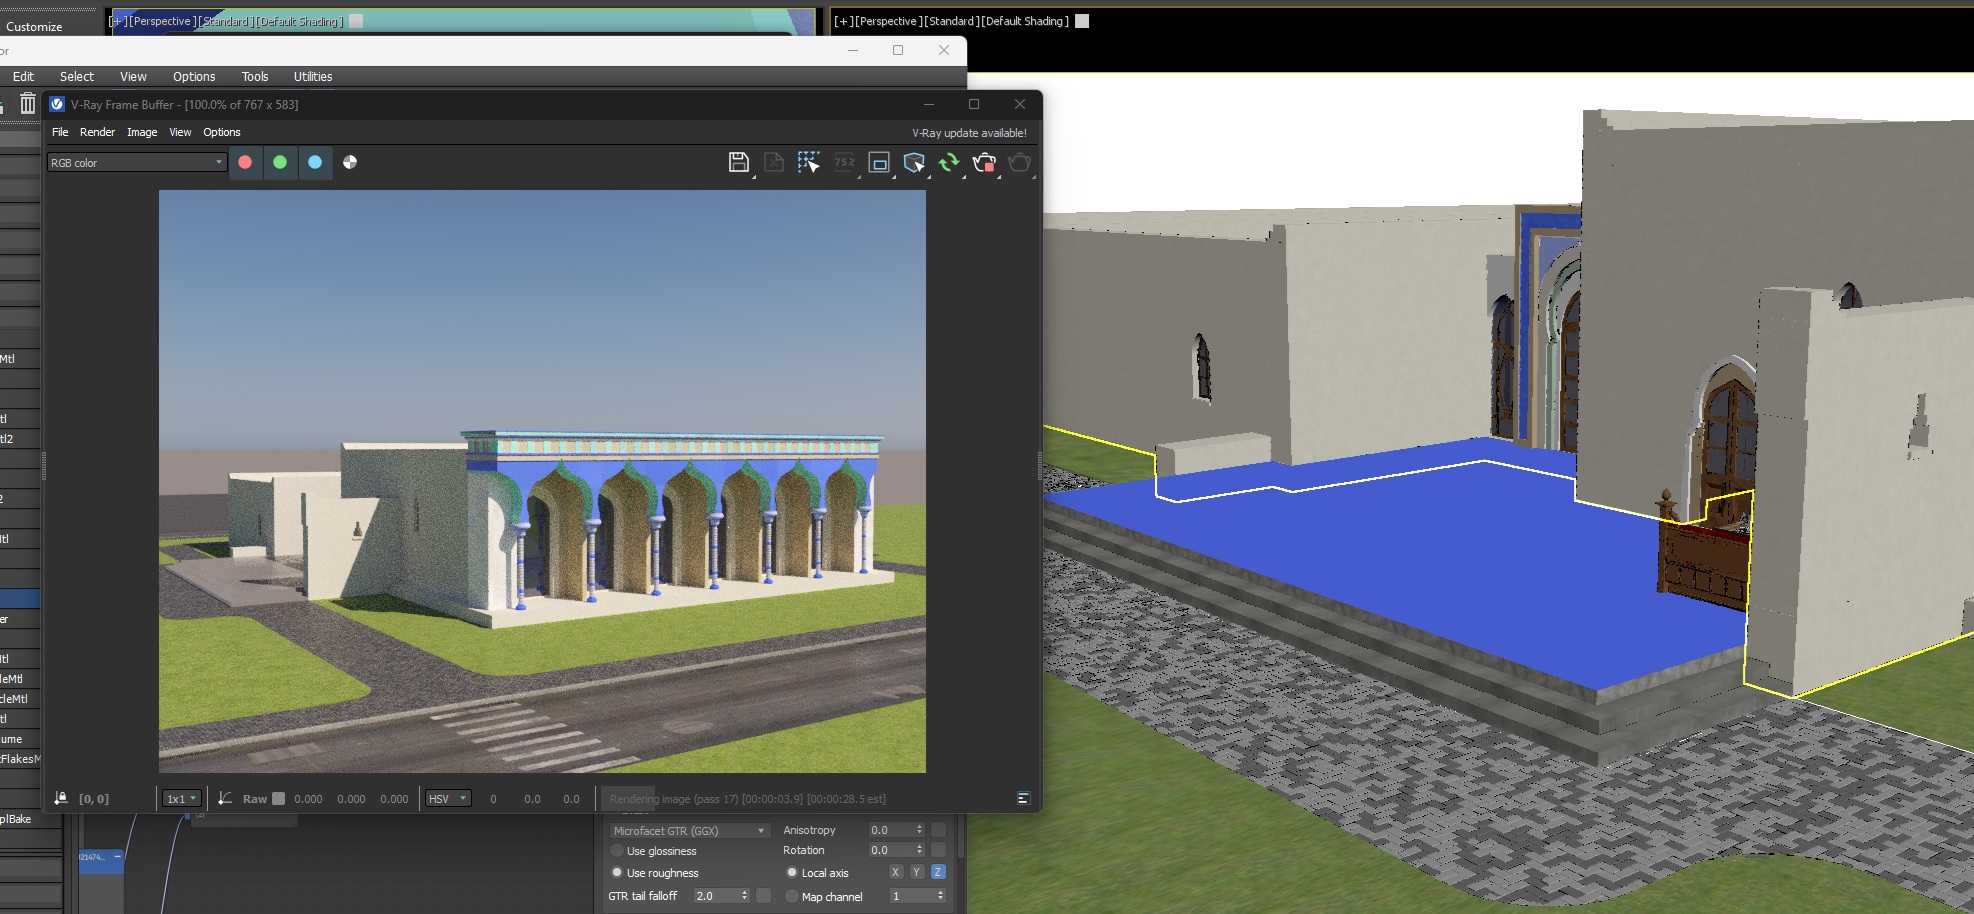Open the Microfacet GTR (GGX) dropdown
Screen dimensions: 1974x914
pos(689,830)
